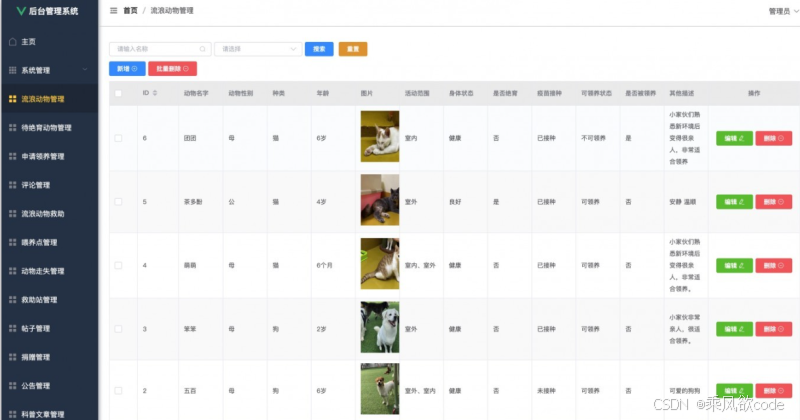The width and height of the screenshot is (800, 420).
Task: Check the row checkbox for ID 4
Action: tap(118, 265)
